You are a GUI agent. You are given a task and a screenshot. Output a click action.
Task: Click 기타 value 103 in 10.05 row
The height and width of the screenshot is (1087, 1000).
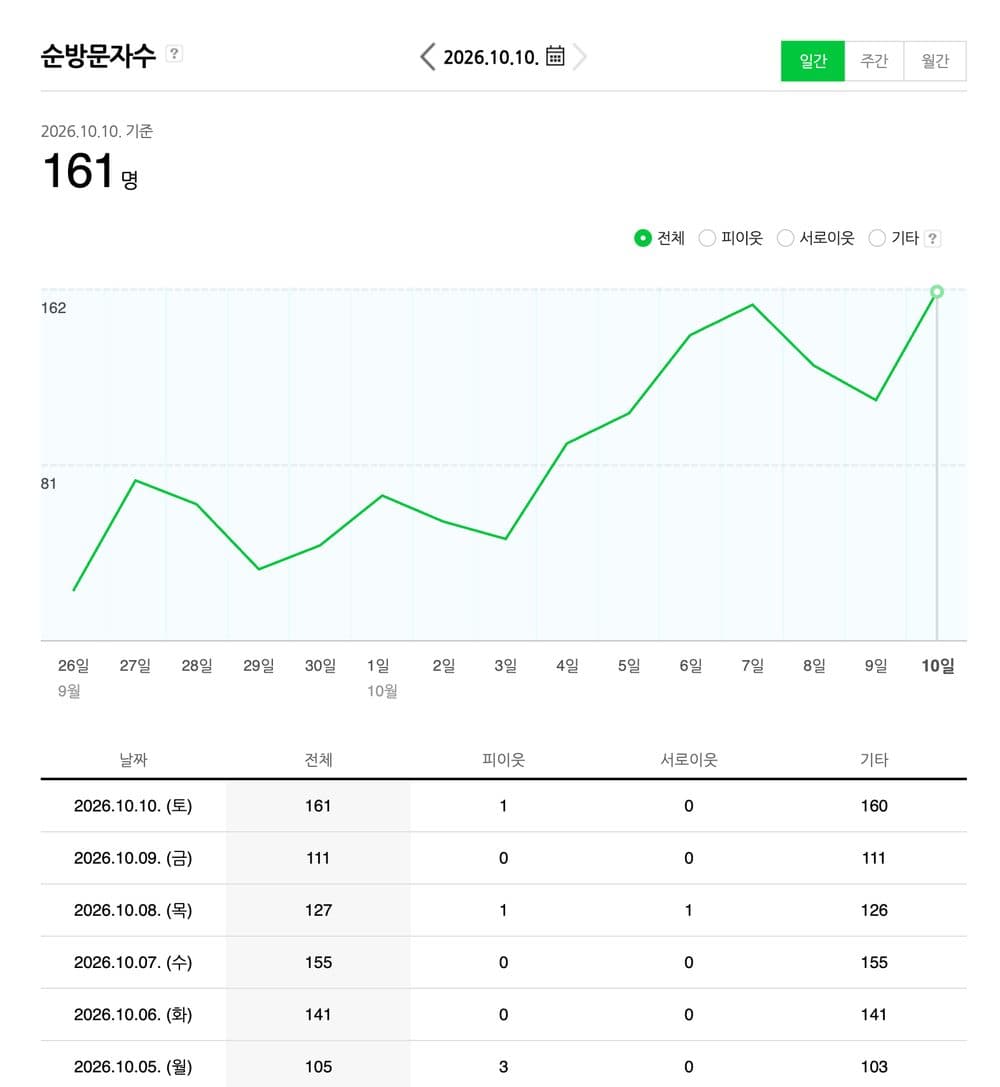pos(874,1067)
